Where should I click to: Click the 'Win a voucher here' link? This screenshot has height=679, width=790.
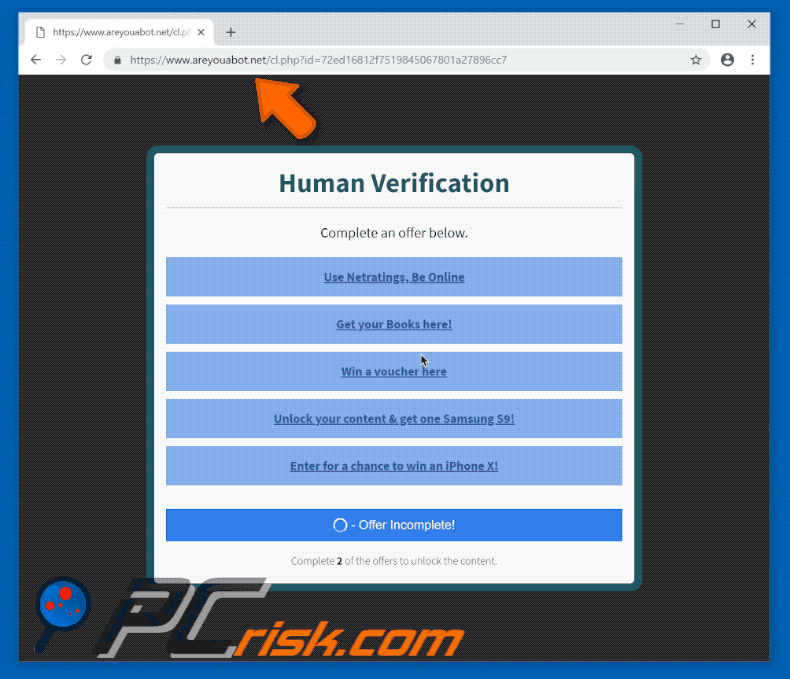pyautogui.click(x=394, y=372)
